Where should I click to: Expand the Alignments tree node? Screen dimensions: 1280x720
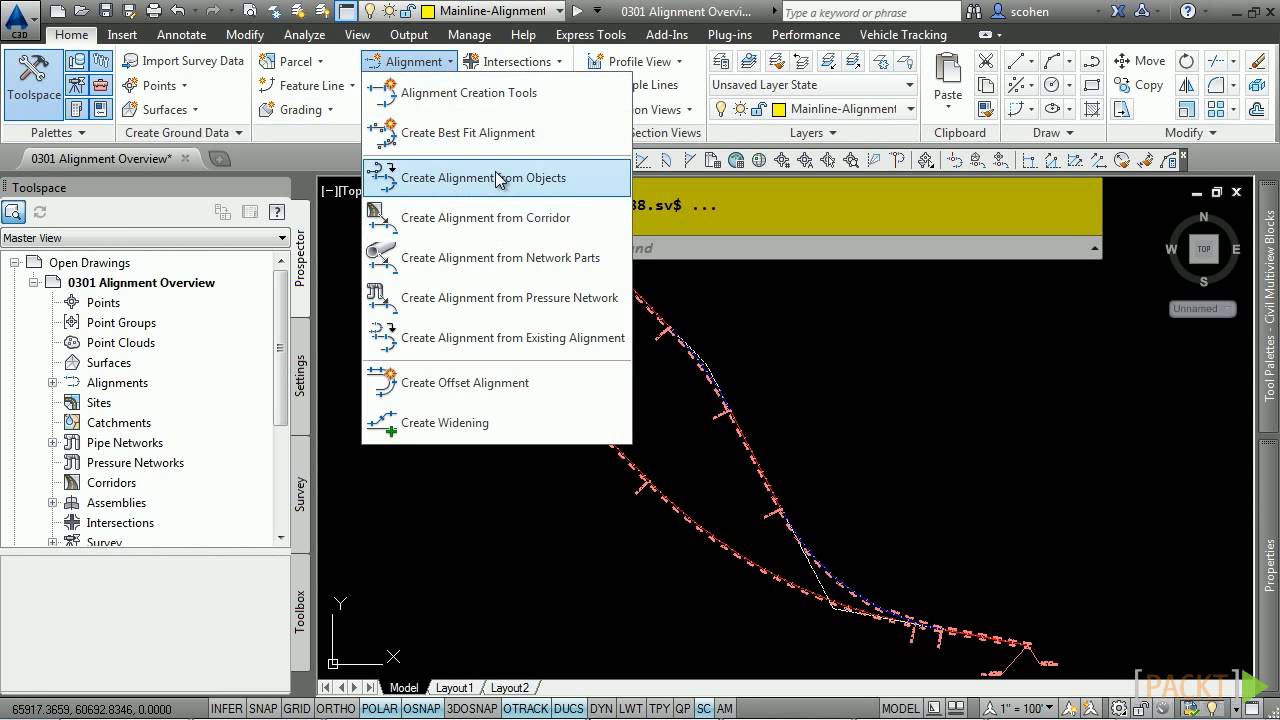tap(53, 383)
